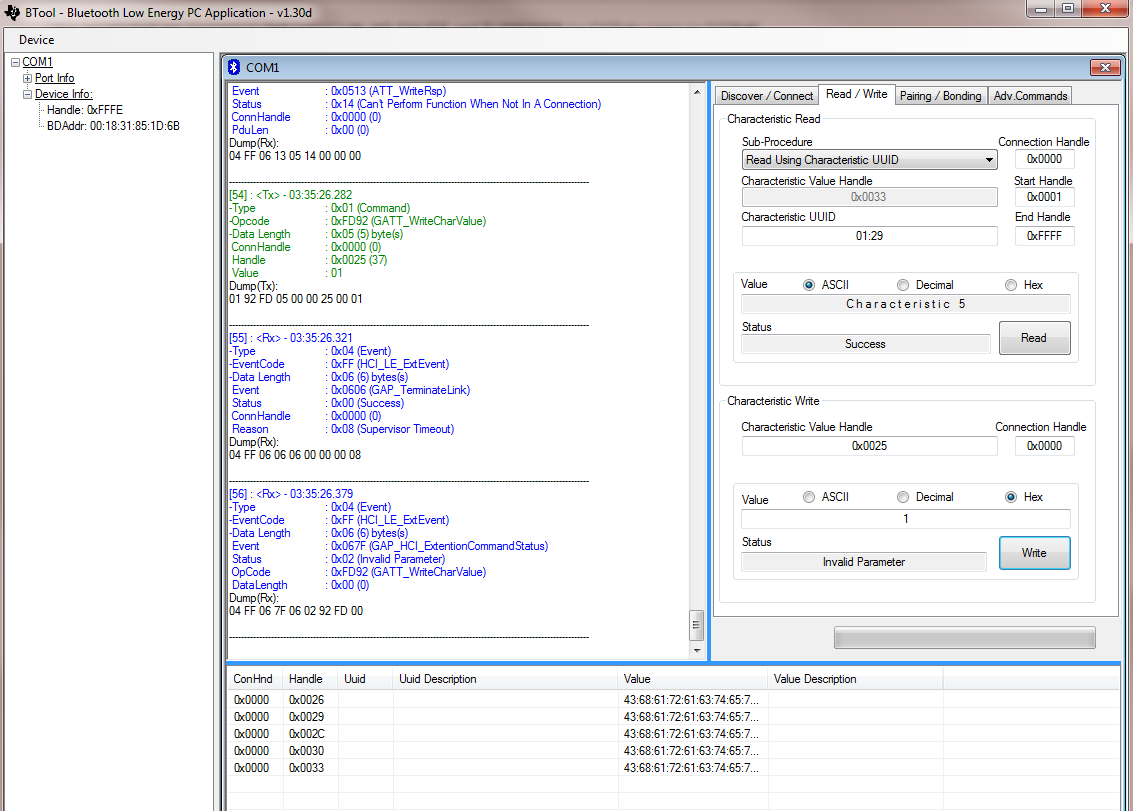Click the log scrollbar down arrow
Screen dimensions: 1133x811
tap(697, 650)
